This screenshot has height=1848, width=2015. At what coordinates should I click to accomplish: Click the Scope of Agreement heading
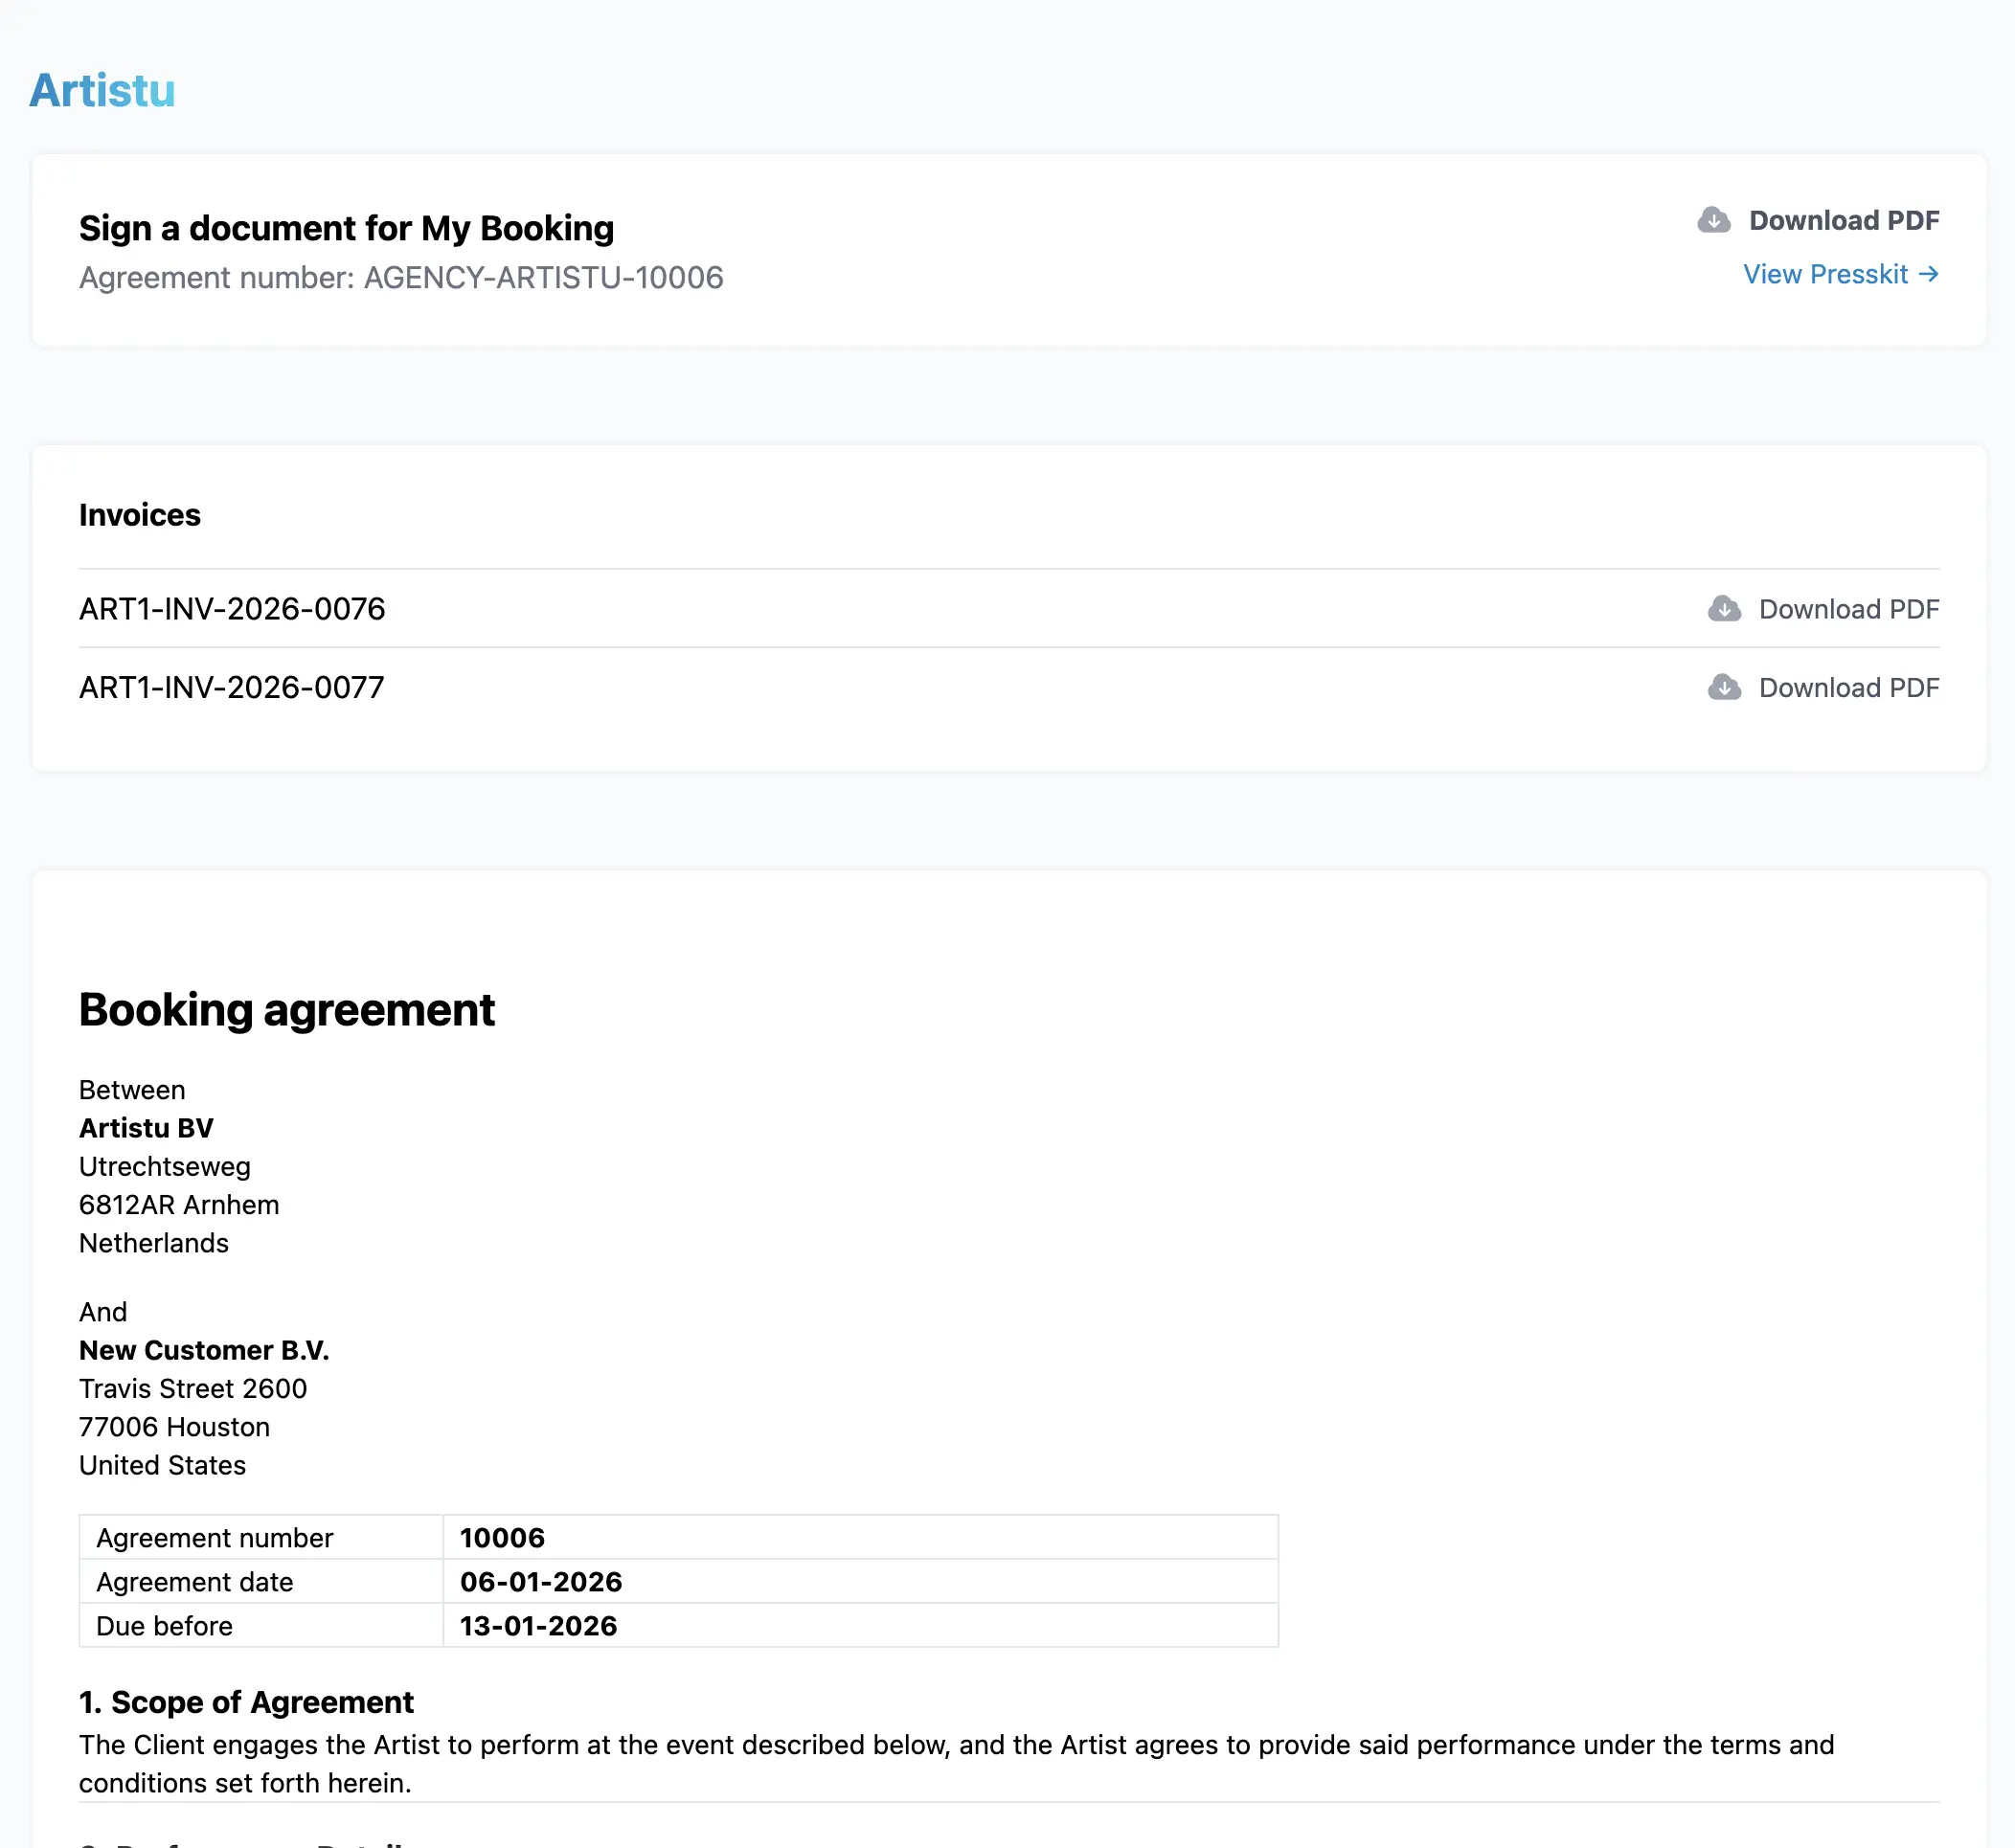pyautogui.click(x=246, y=1702)
